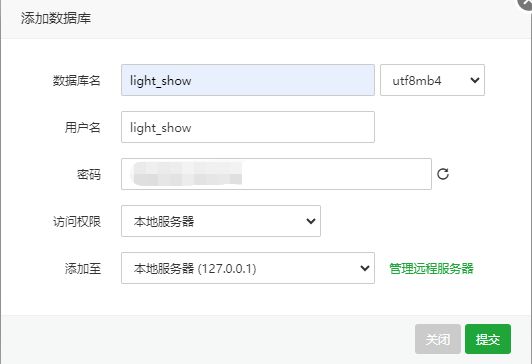Close the dialog with the top-right X icon
Image resolution: width=532 pixels, height=364 pixels.
point(526,3)
